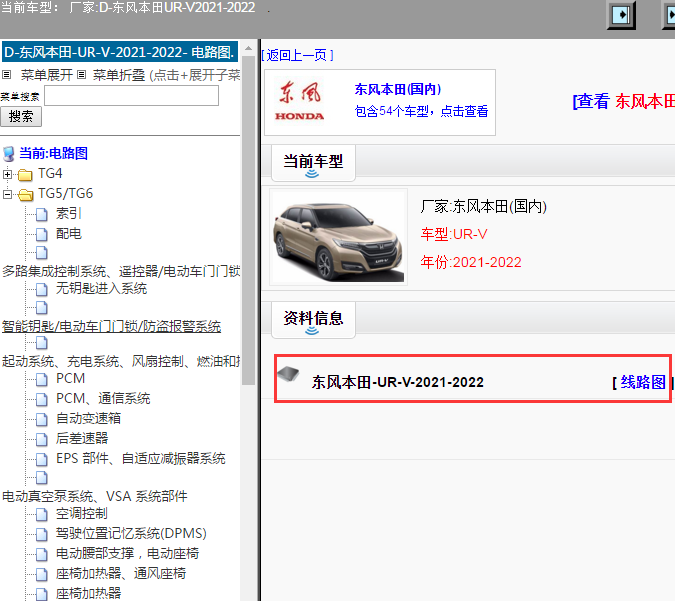
Task: Click the 查看 东风本田 link
Action: (623, 102)
